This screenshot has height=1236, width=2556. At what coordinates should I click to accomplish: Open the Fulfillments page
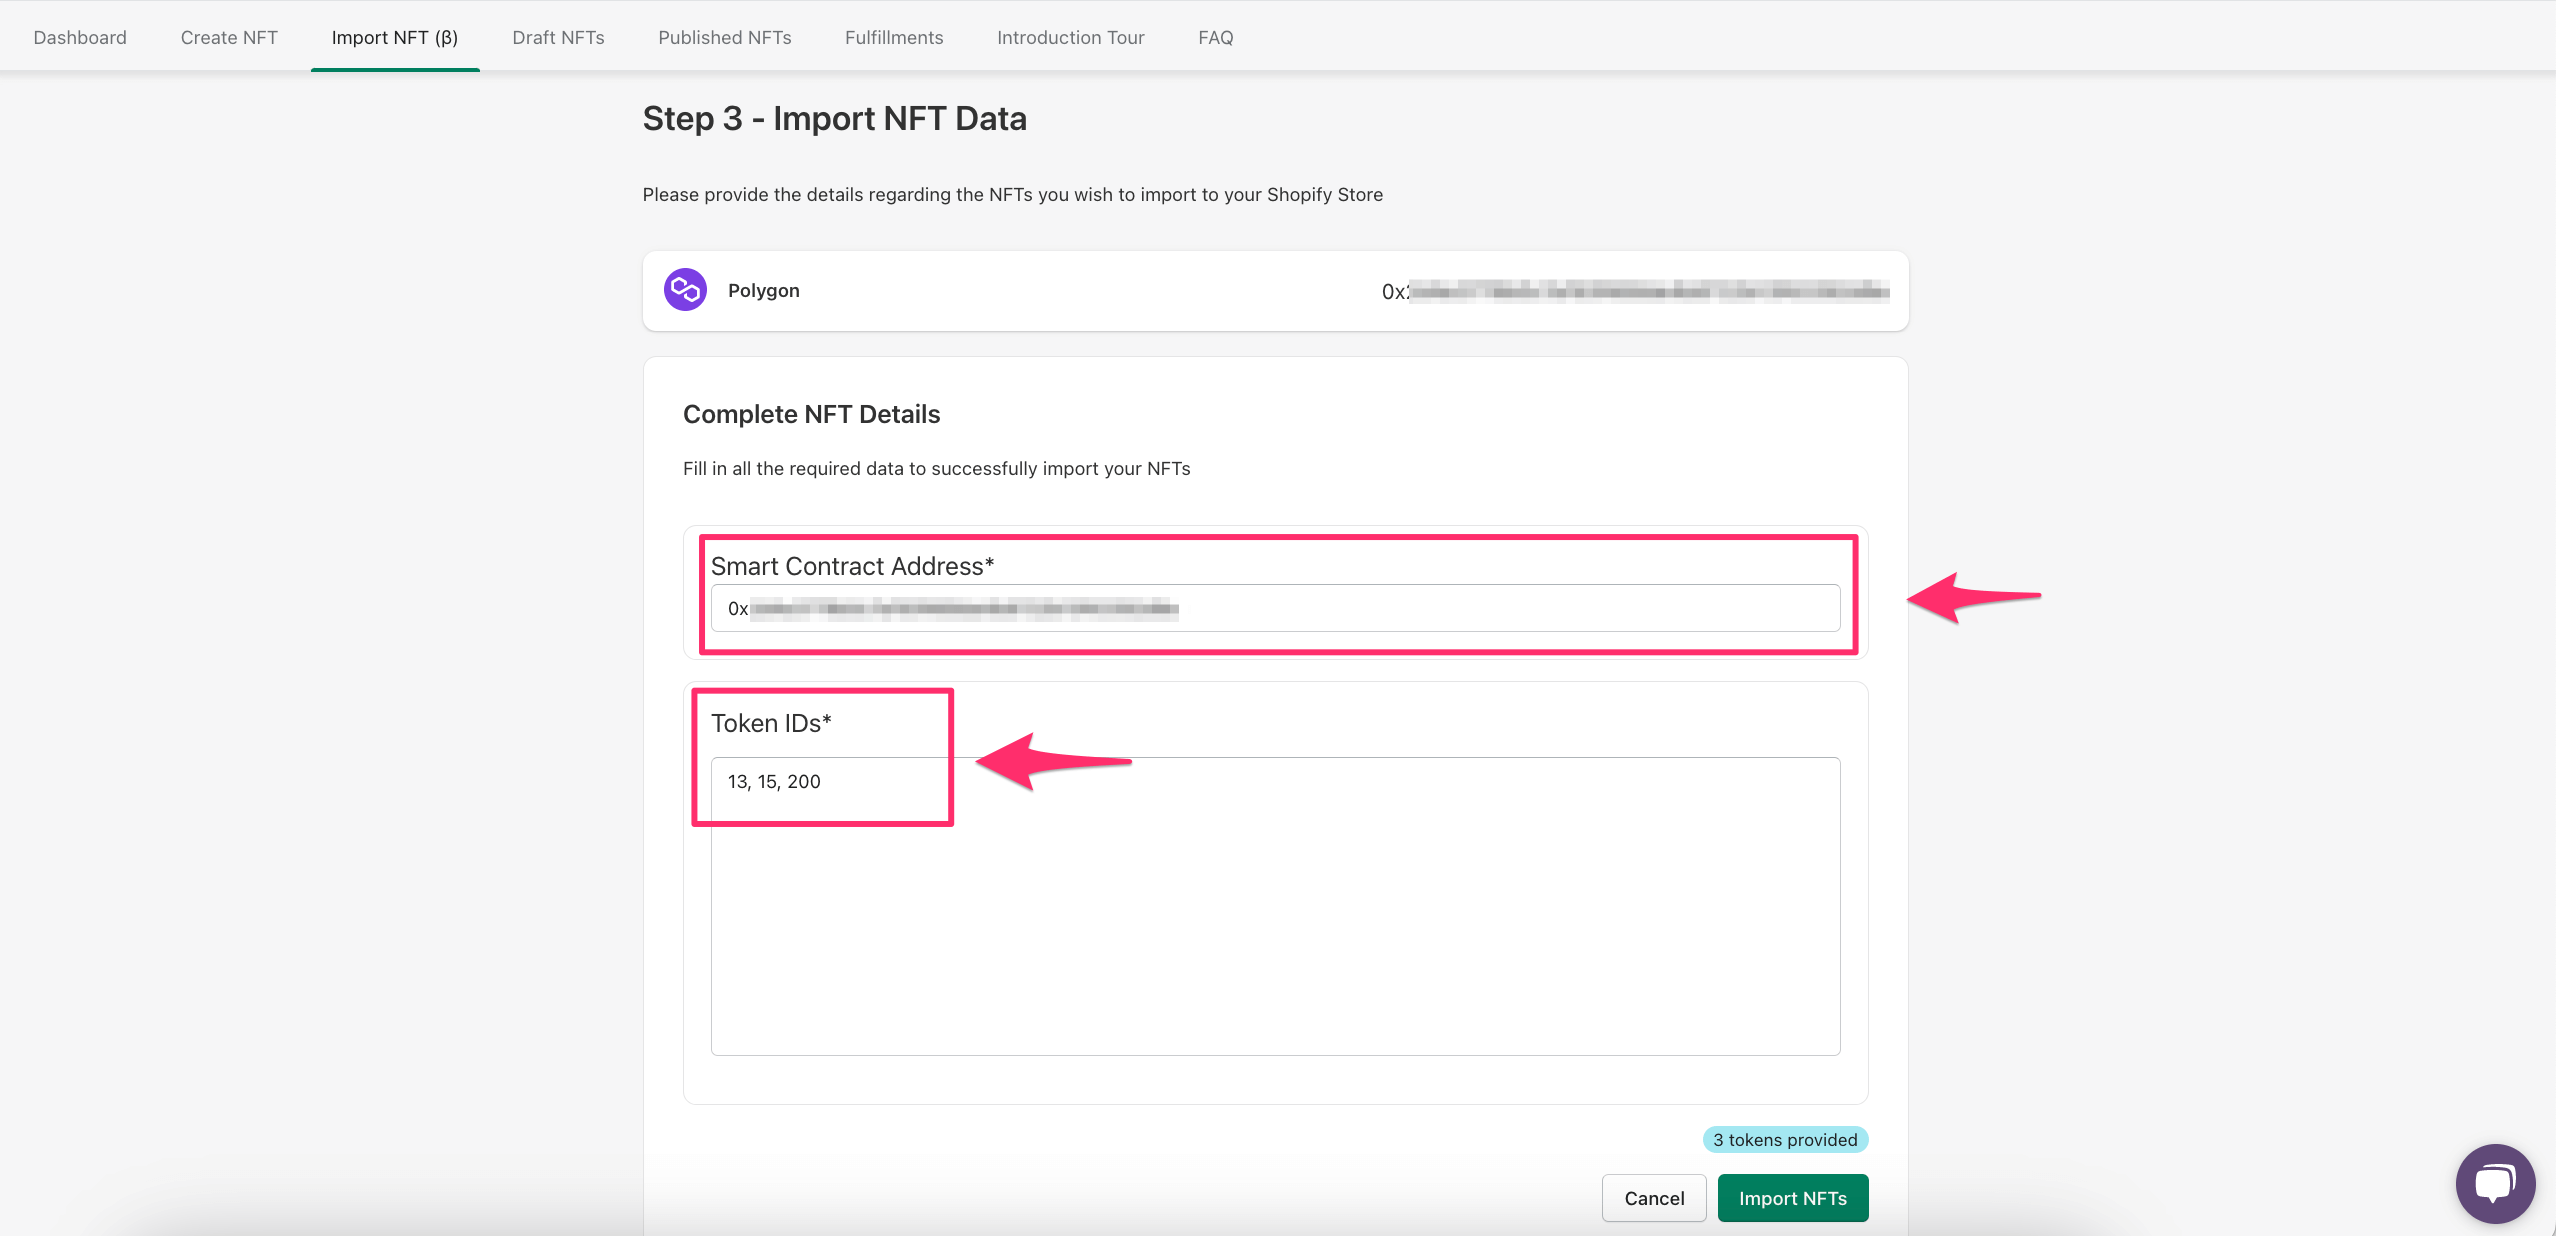point(893,37)
